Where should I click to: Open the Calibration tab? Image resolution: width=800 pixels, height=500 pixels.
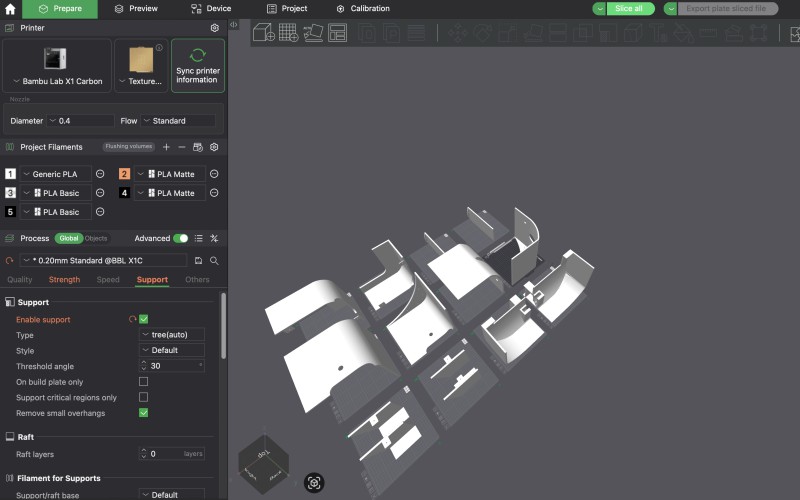click(363, 9)
